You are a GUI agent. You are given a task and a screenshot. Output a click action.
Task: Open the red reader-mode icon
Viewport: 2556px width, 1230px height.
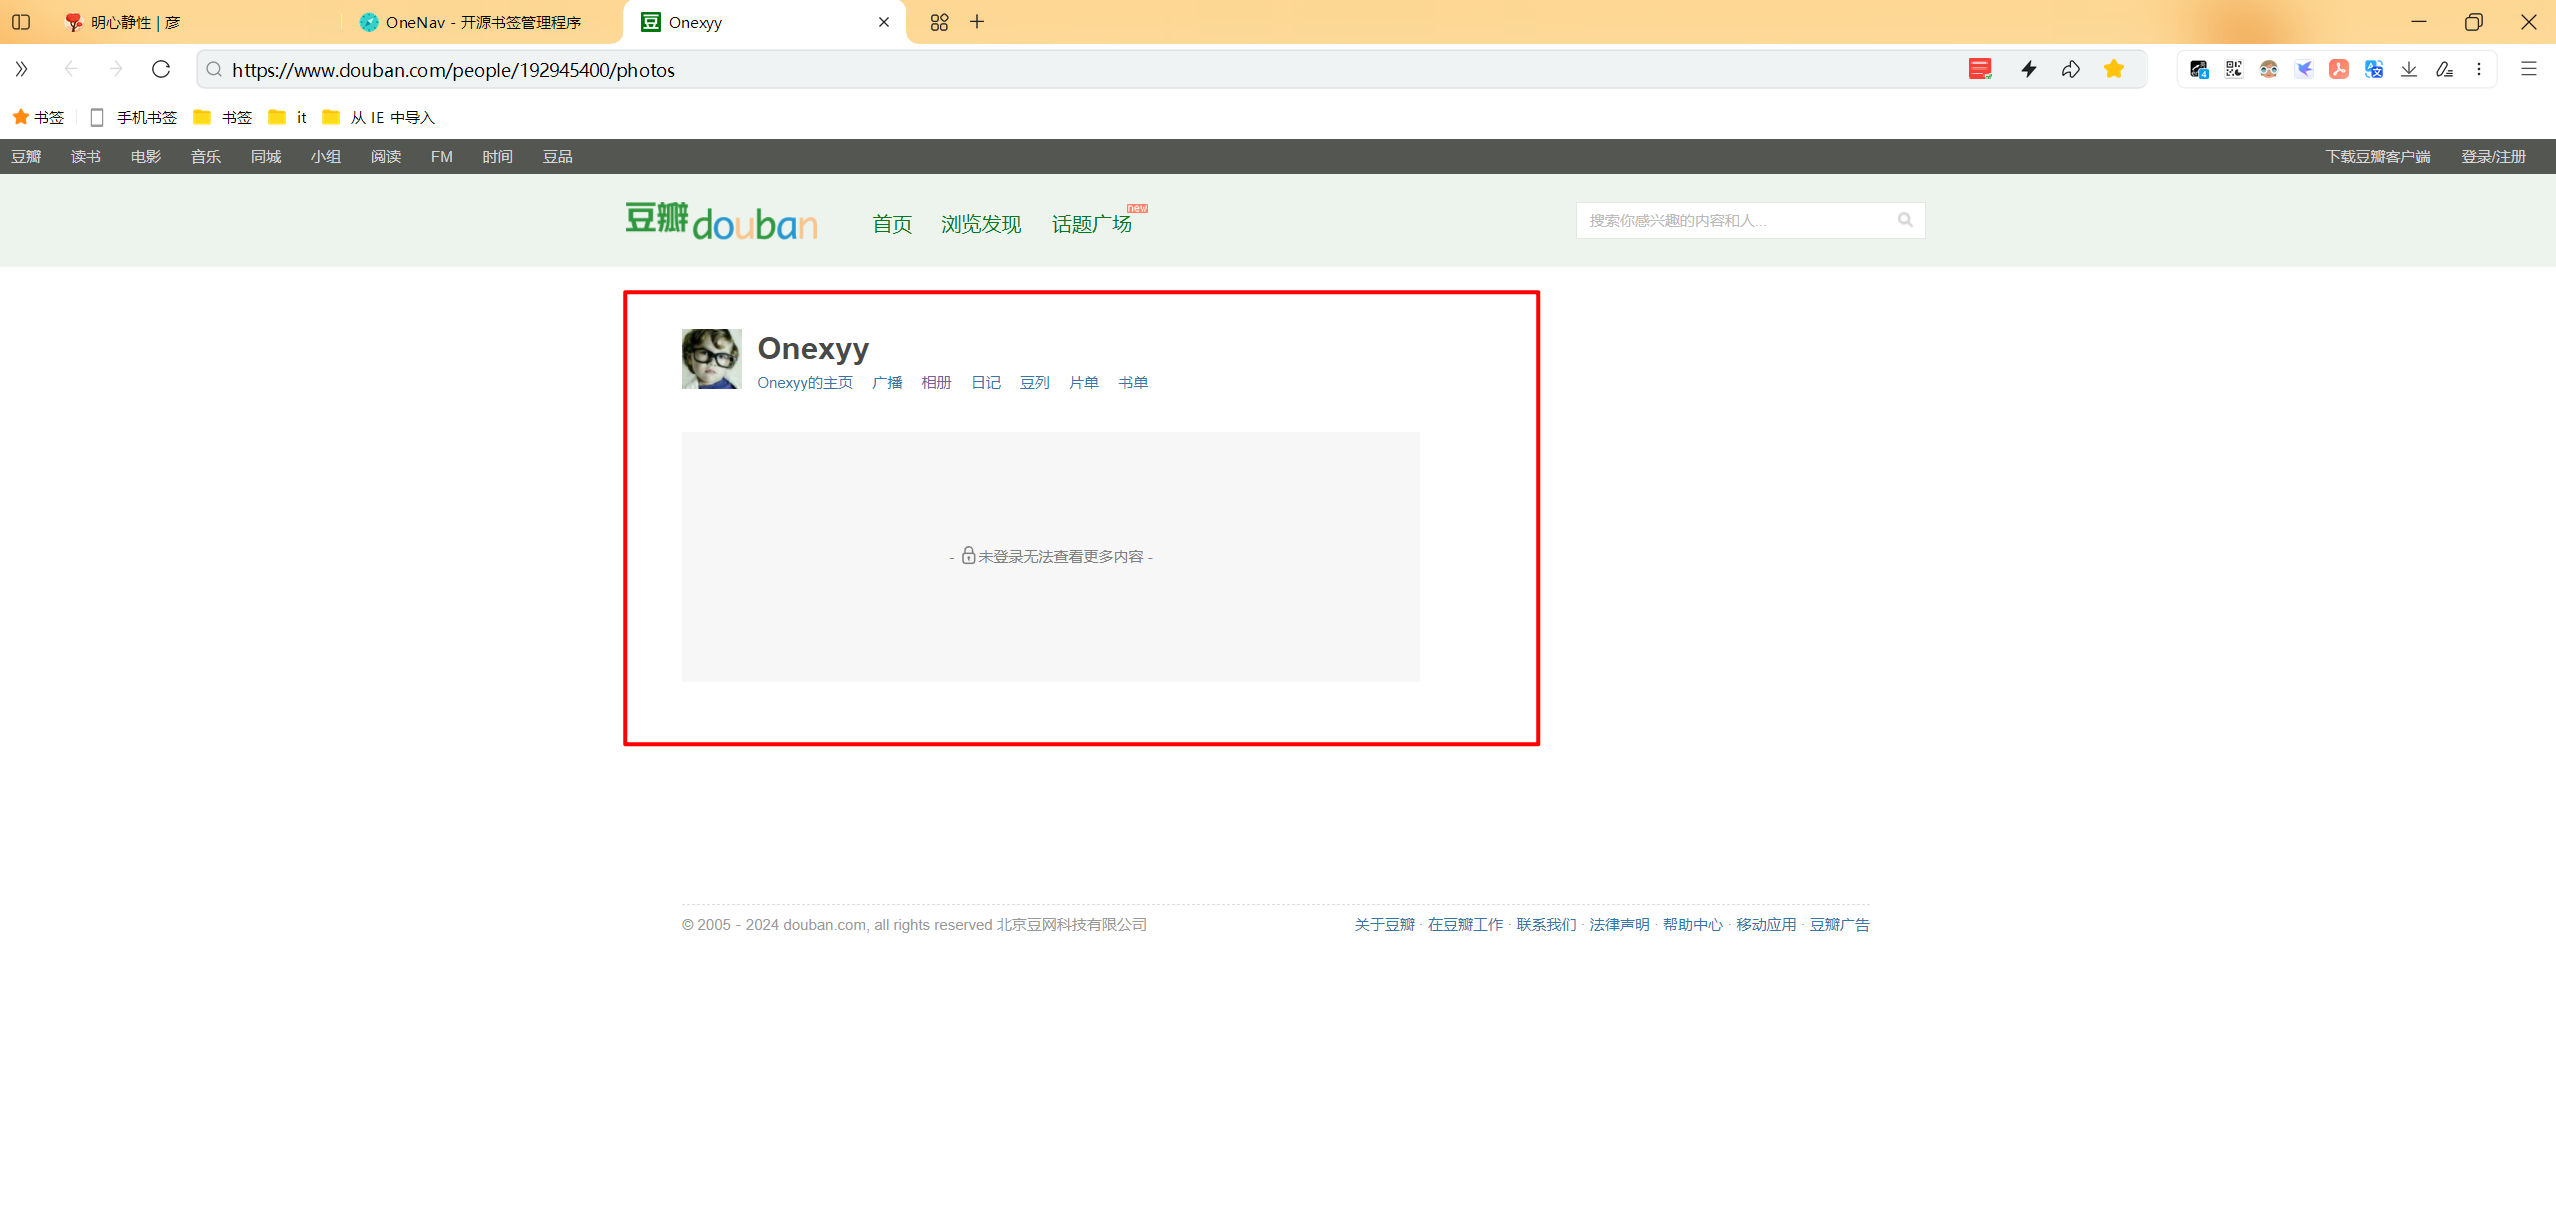pyautogui.click(x=1980, y=69)
